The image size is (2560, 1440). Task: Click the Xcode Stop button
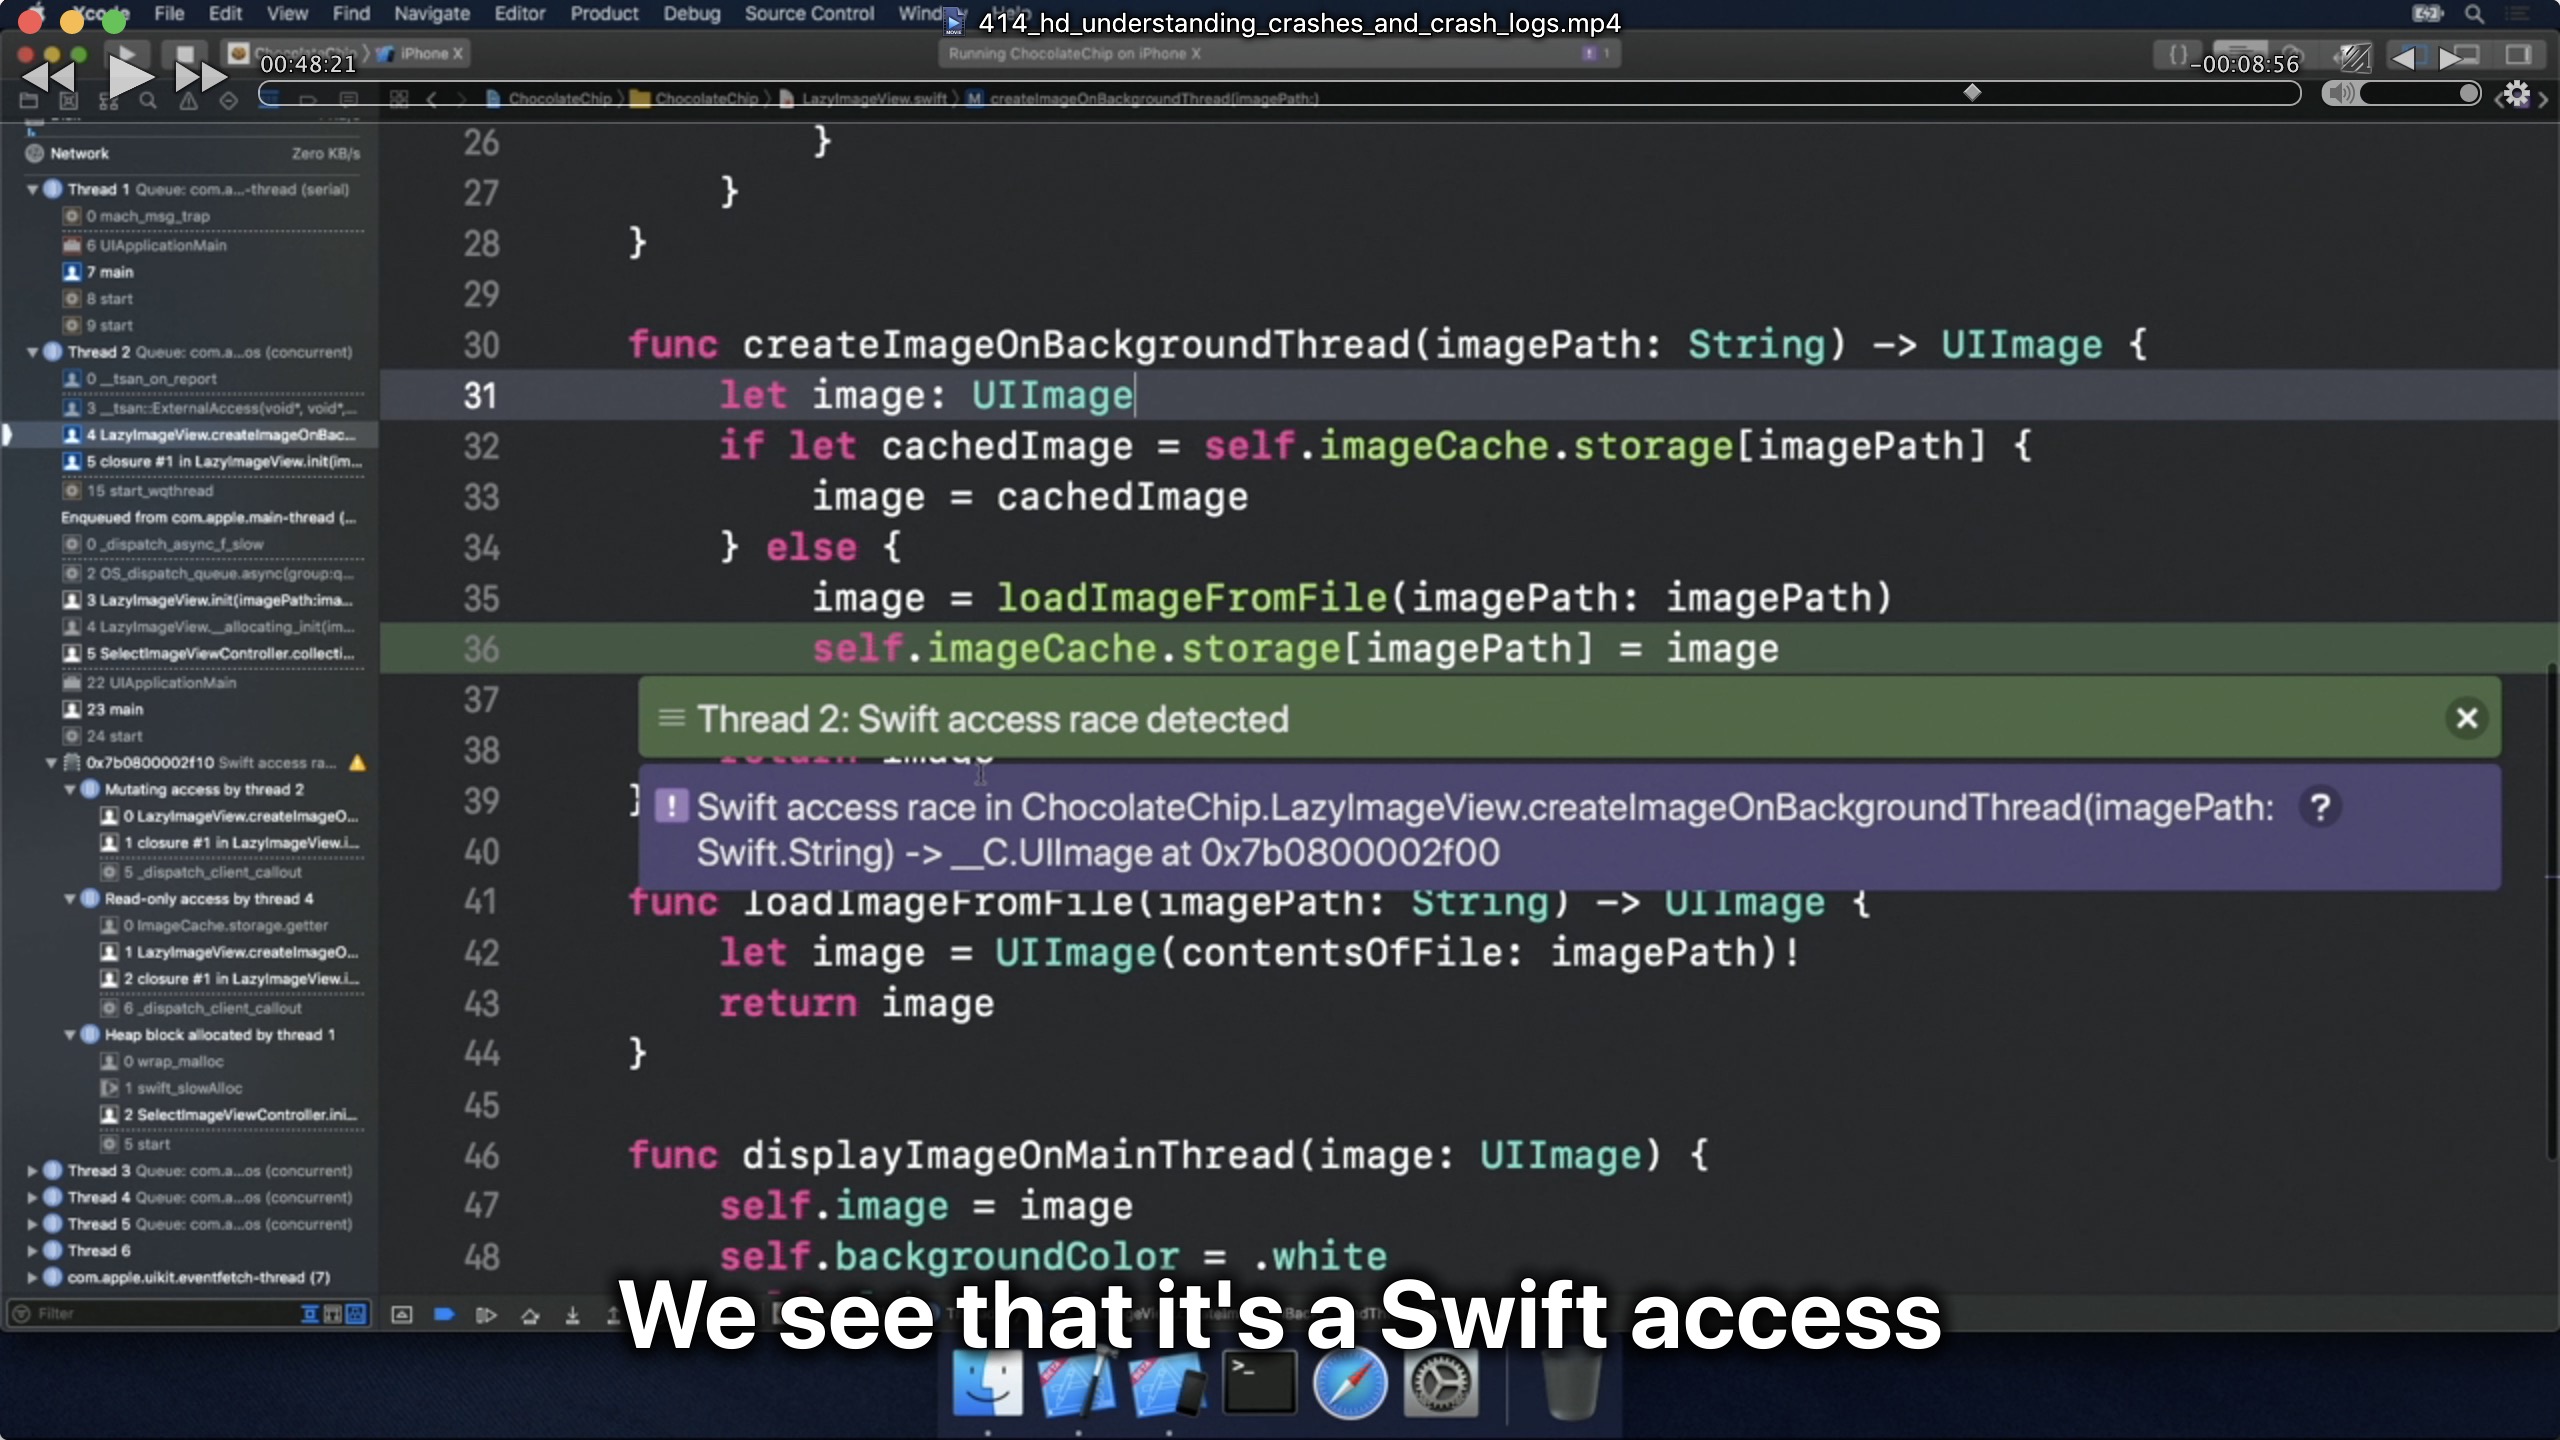pos(184,53)
